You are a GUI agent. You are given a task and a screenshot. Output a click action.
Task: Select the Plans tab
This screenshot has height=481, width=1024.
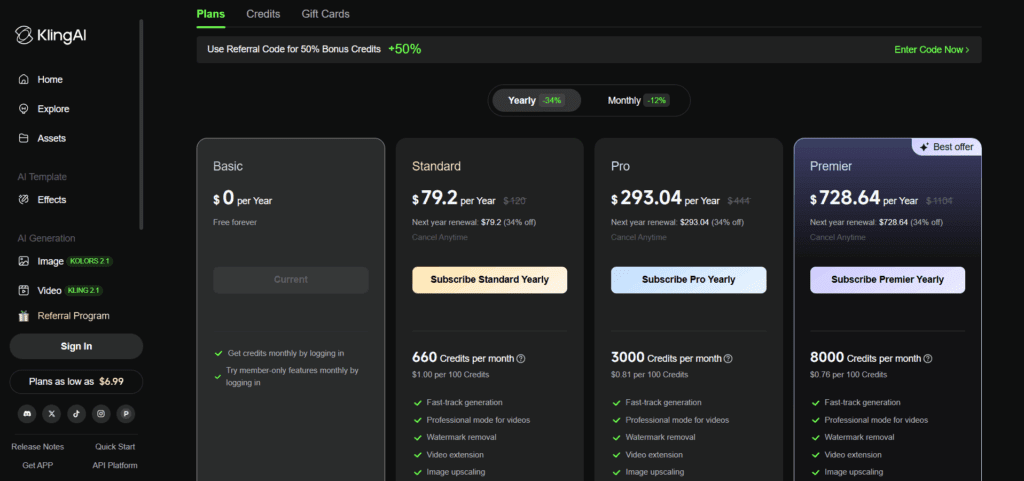[x=210, y=14]
